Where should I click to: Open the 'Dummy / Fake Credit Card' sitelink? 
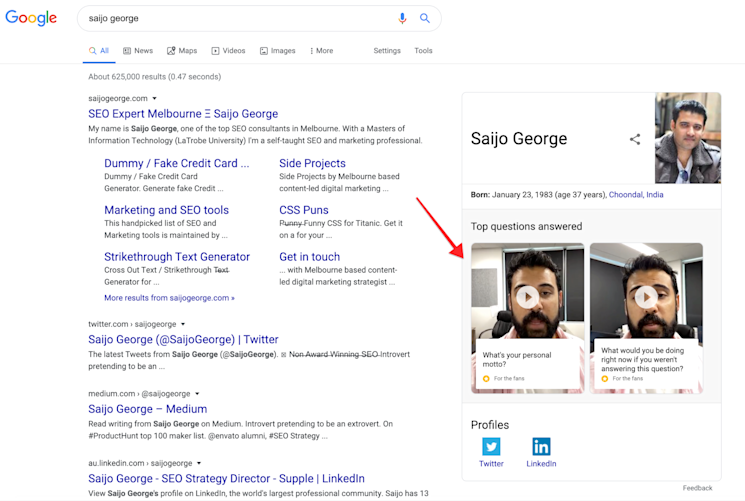pyautogui.click(x=176, y=164)
